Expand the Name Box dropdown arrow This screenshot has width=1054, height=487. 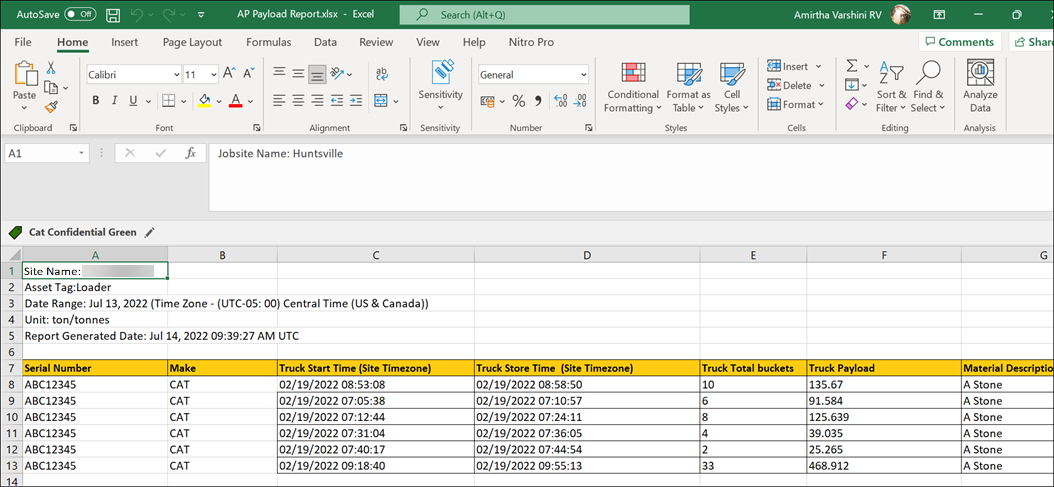[81, 153]
